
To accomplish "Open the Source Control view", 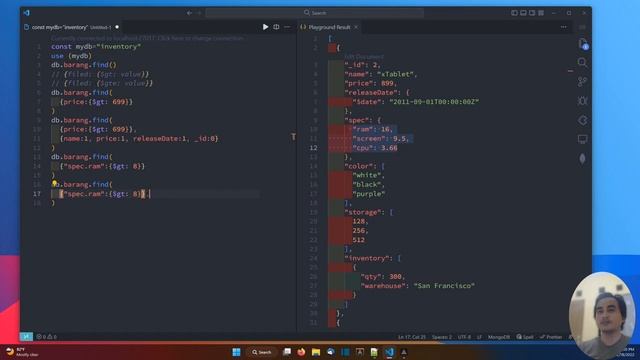I will [x=582, y=82].
